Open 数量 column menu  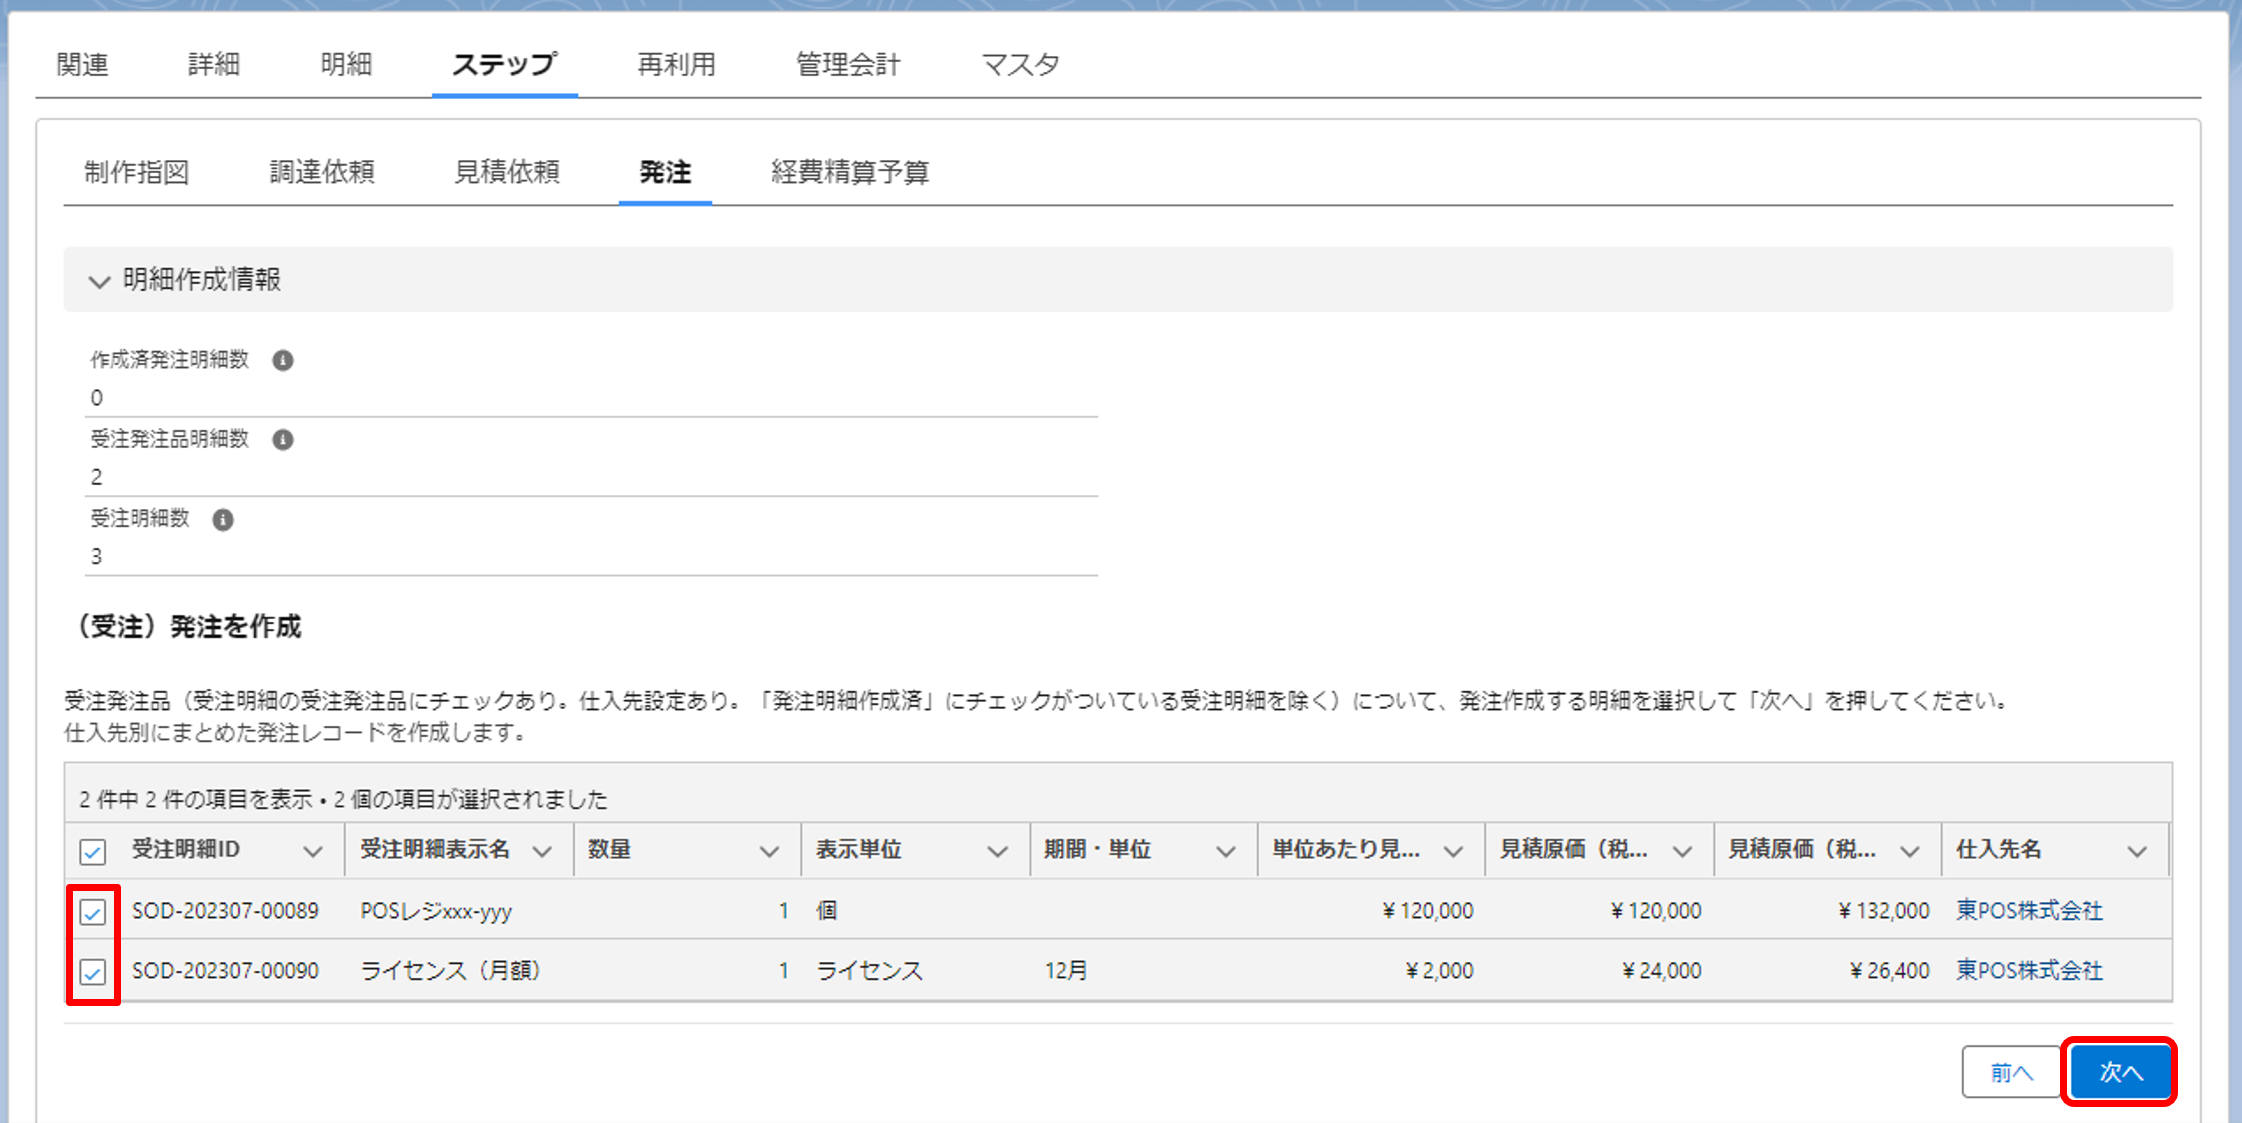pos(769,852)
